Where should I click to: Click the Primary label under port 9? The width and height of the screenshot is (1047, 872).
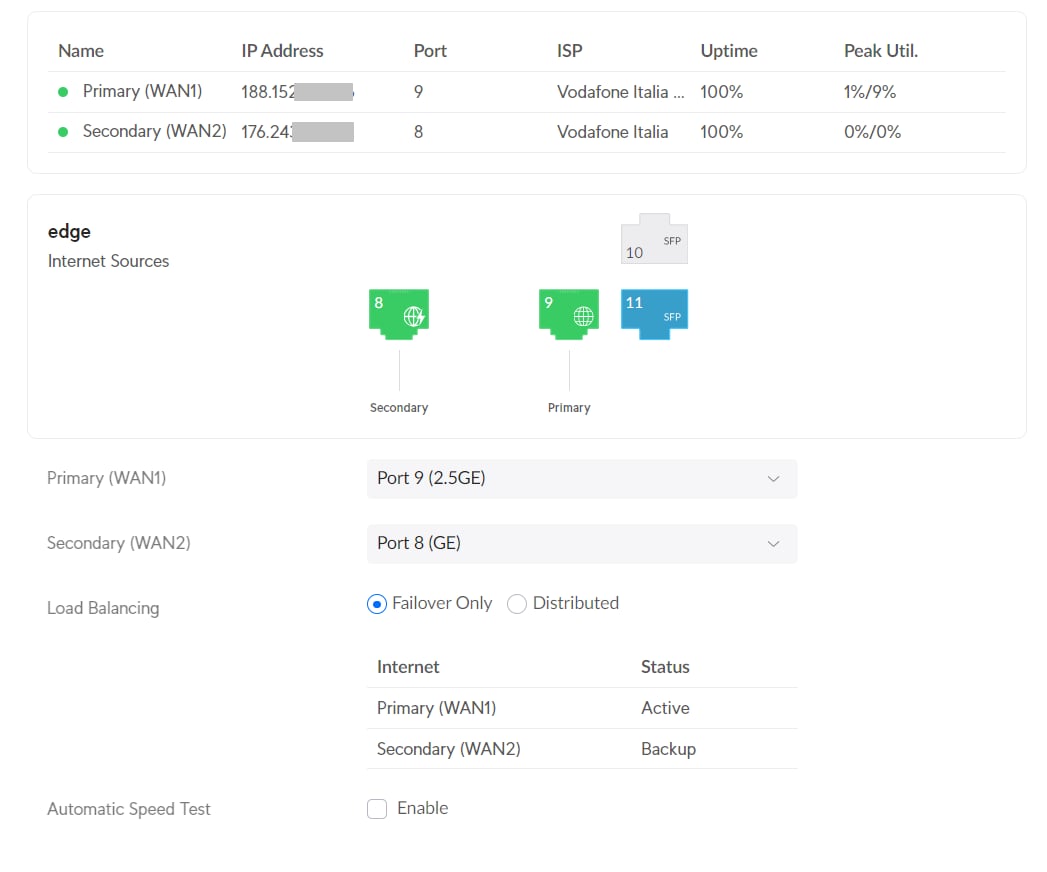click(x=569, y=408)
